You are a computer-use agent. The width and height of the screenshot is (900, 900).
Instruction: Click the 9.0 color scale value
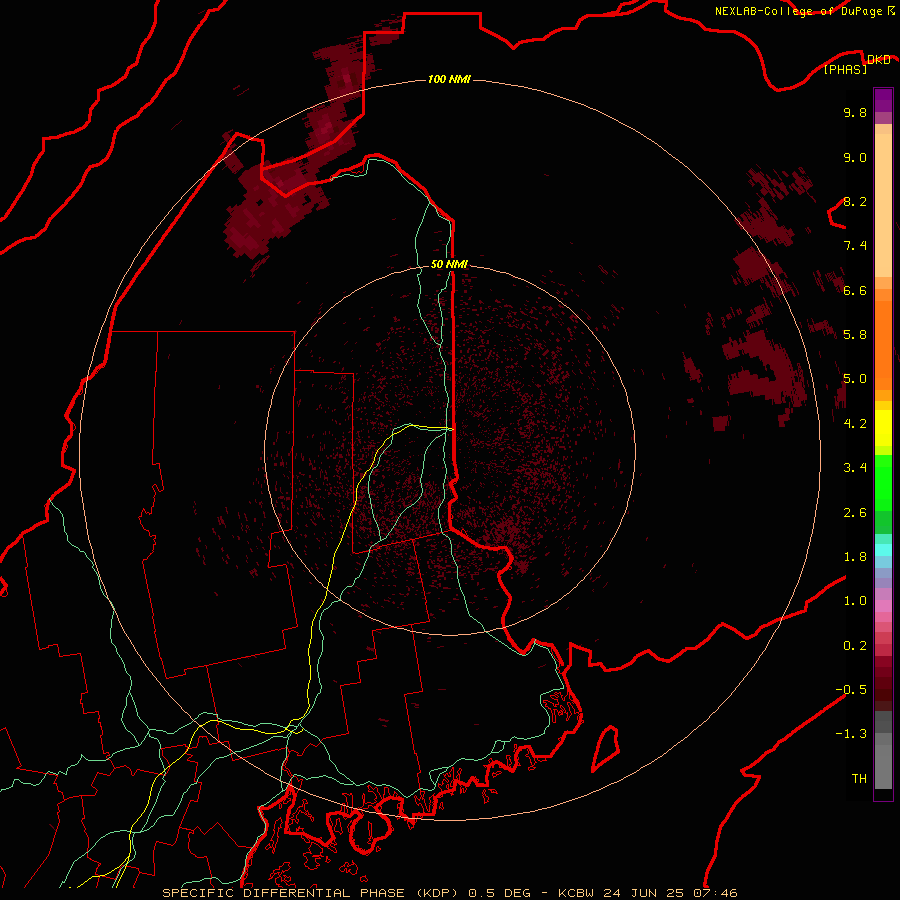(855, 157)
